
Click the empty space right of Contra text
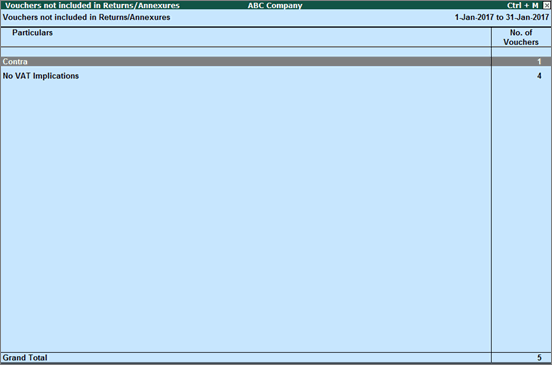pos(259,62)
